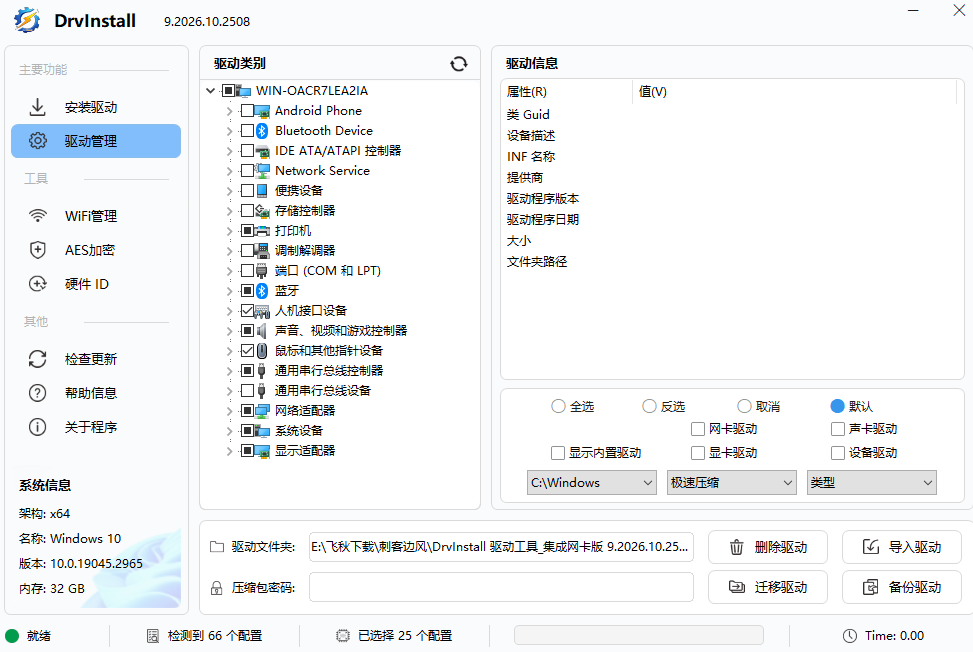Enable the 声卡驱动 checkbox
The image size is (973, 652).
[838, 429]
